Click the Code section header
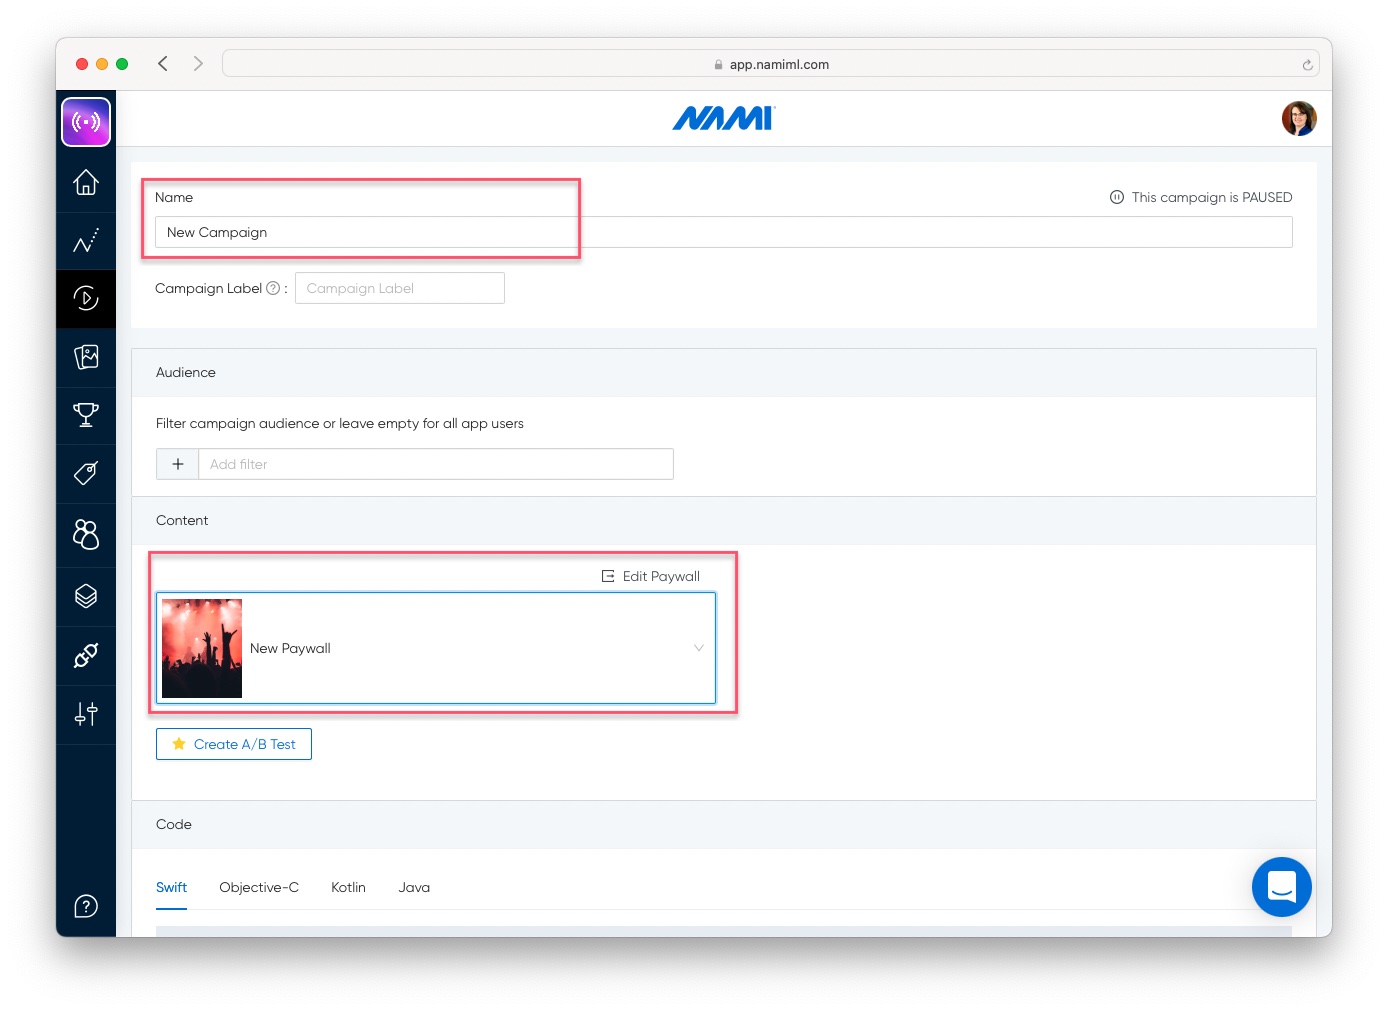Image resolution: width=1388 pixels, height=1011 pixels. pos(724,824)
